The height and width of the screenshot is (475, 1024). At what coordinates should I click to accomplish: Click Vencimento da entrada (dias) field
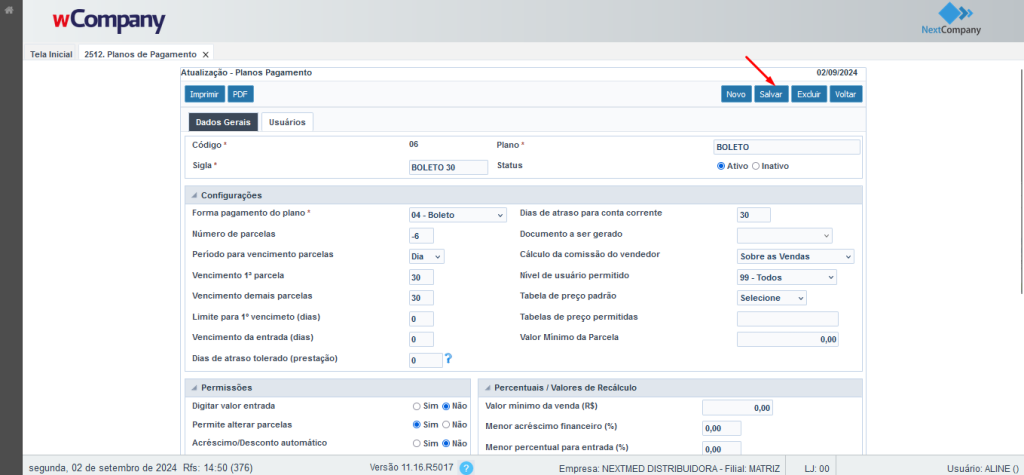(421, 339)
